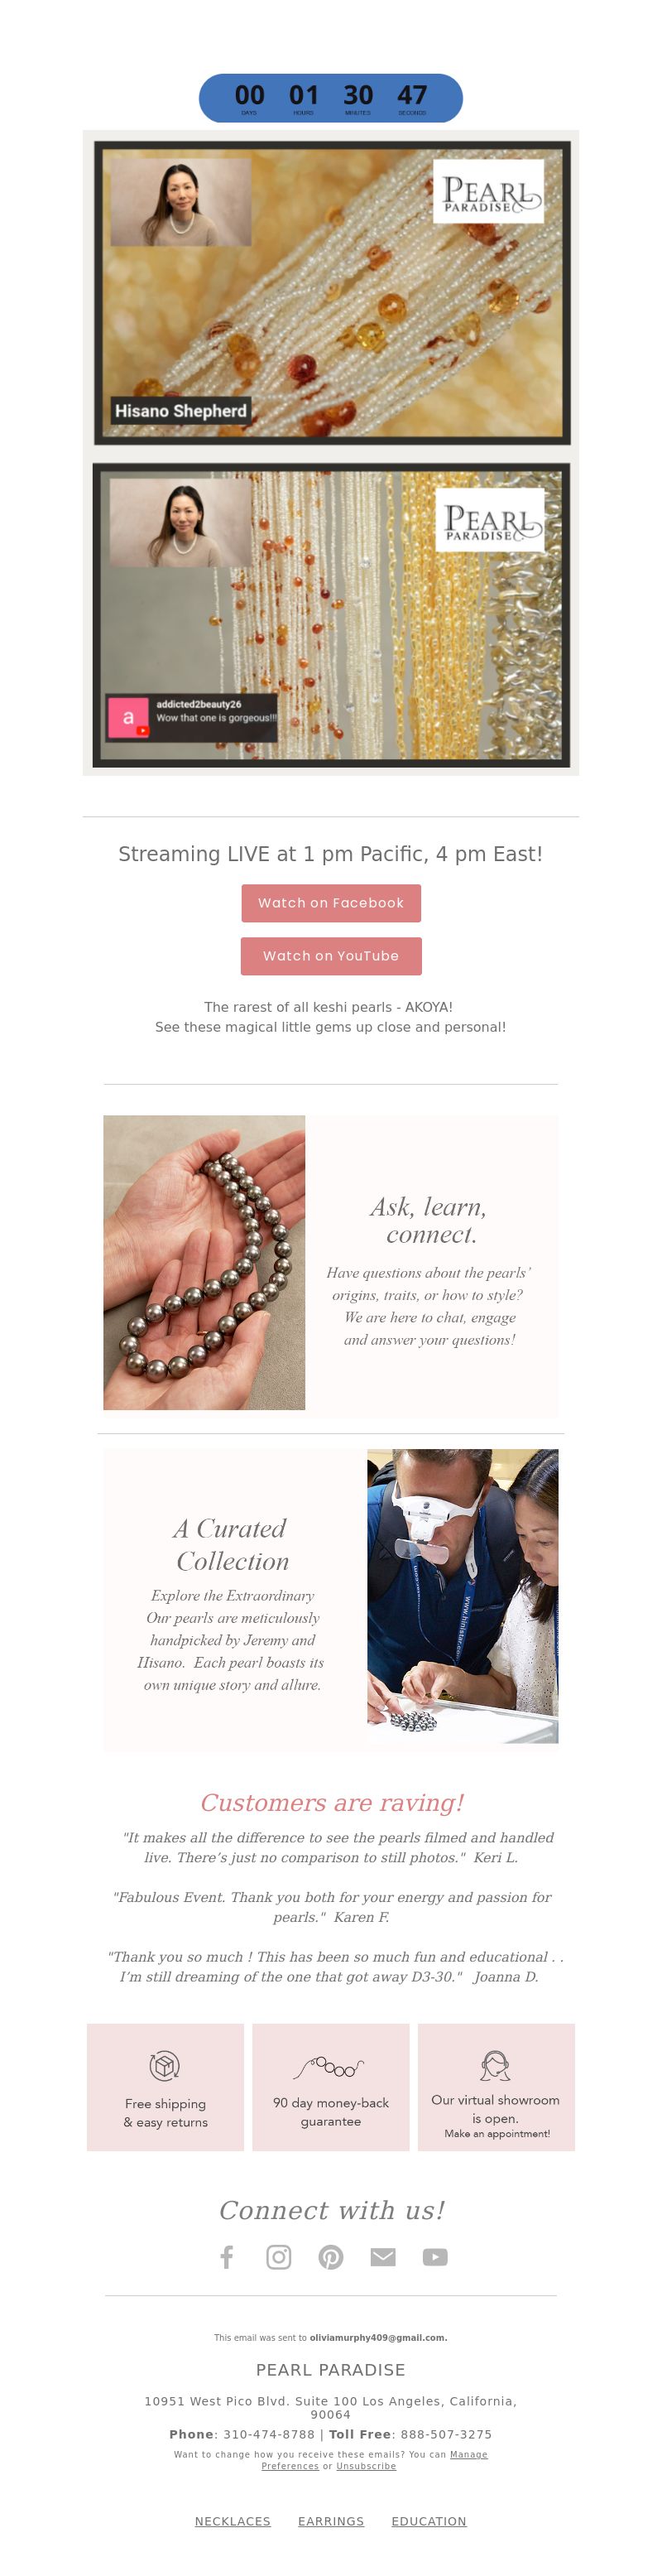Open the EDUCATION footer menu link
This screenshot has width=662, height=2576.
pyautogui.click(x=429, y=2521)
